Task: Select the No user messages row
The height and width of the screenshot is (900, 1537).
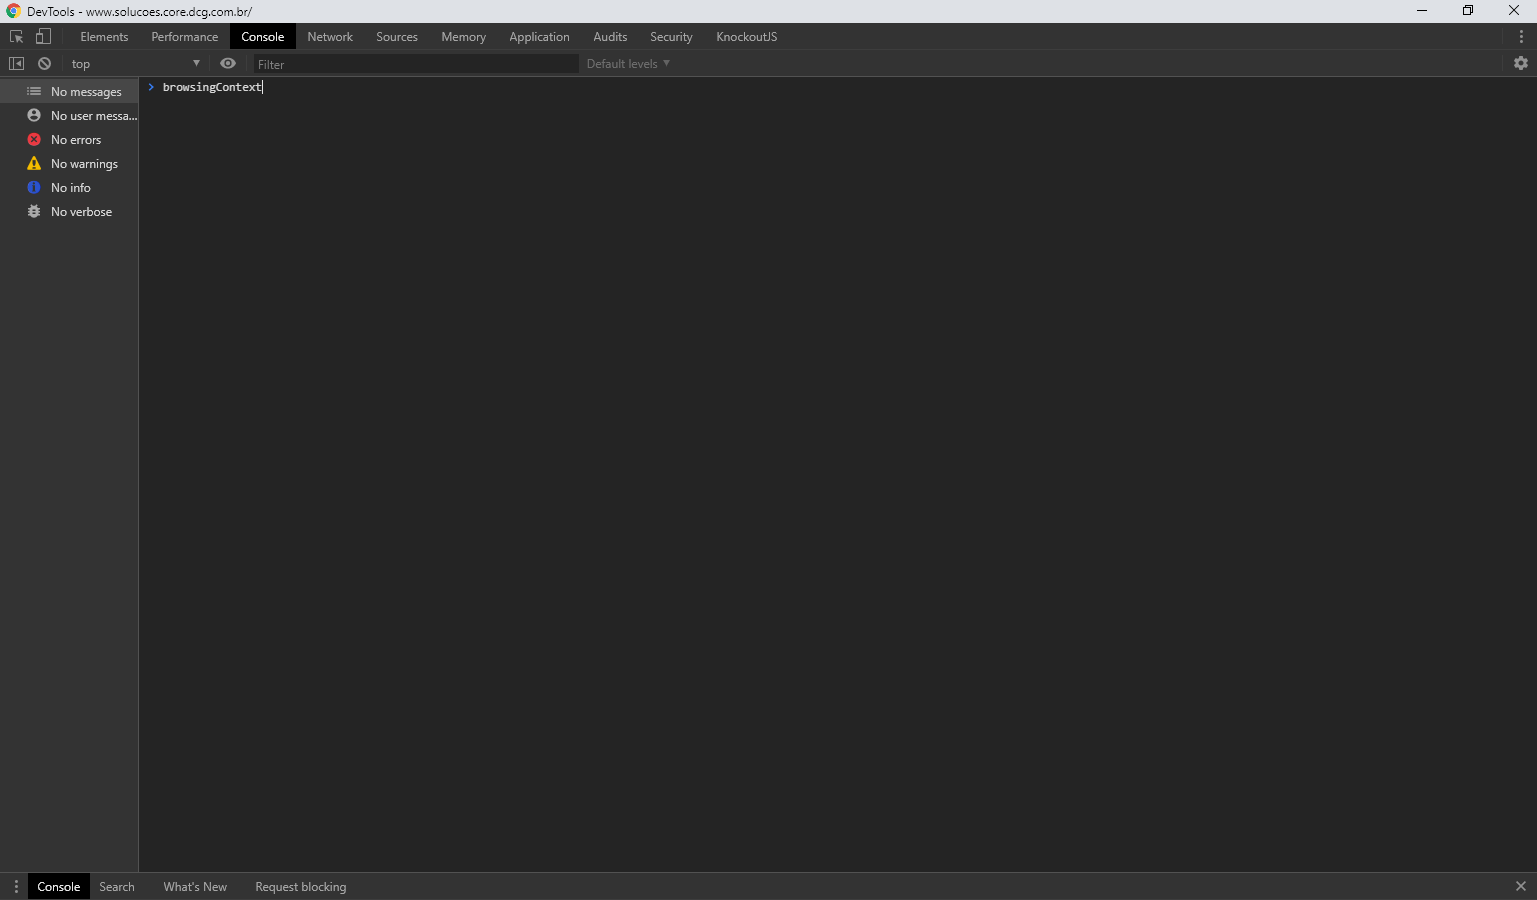Action: click(69, 116)
